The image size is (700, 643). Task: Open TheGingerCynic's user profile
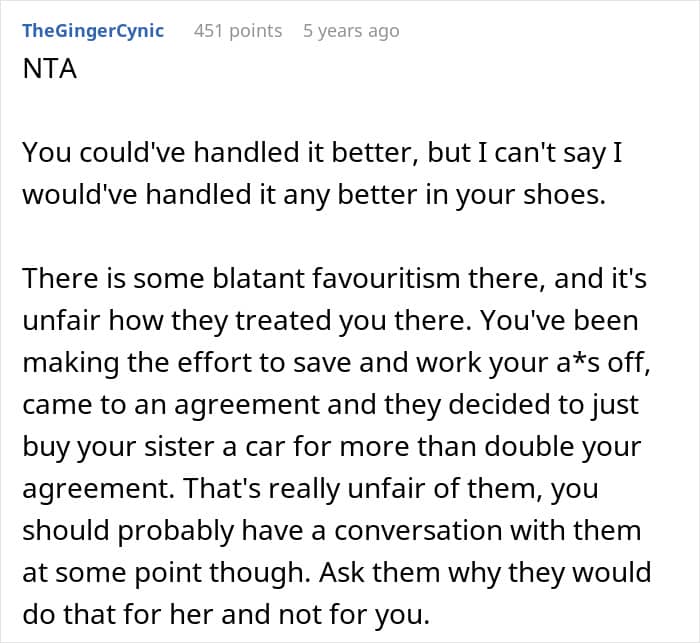[x=93, y=31]
